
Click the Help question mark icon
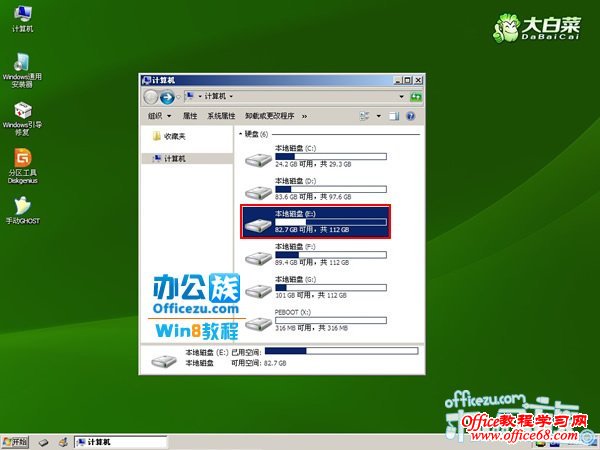(411, 116)
